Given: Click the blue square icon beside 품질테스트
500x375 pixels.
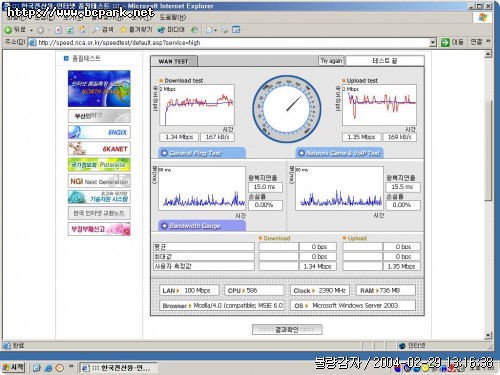Looking at the screenshot, I should point(66,59).
